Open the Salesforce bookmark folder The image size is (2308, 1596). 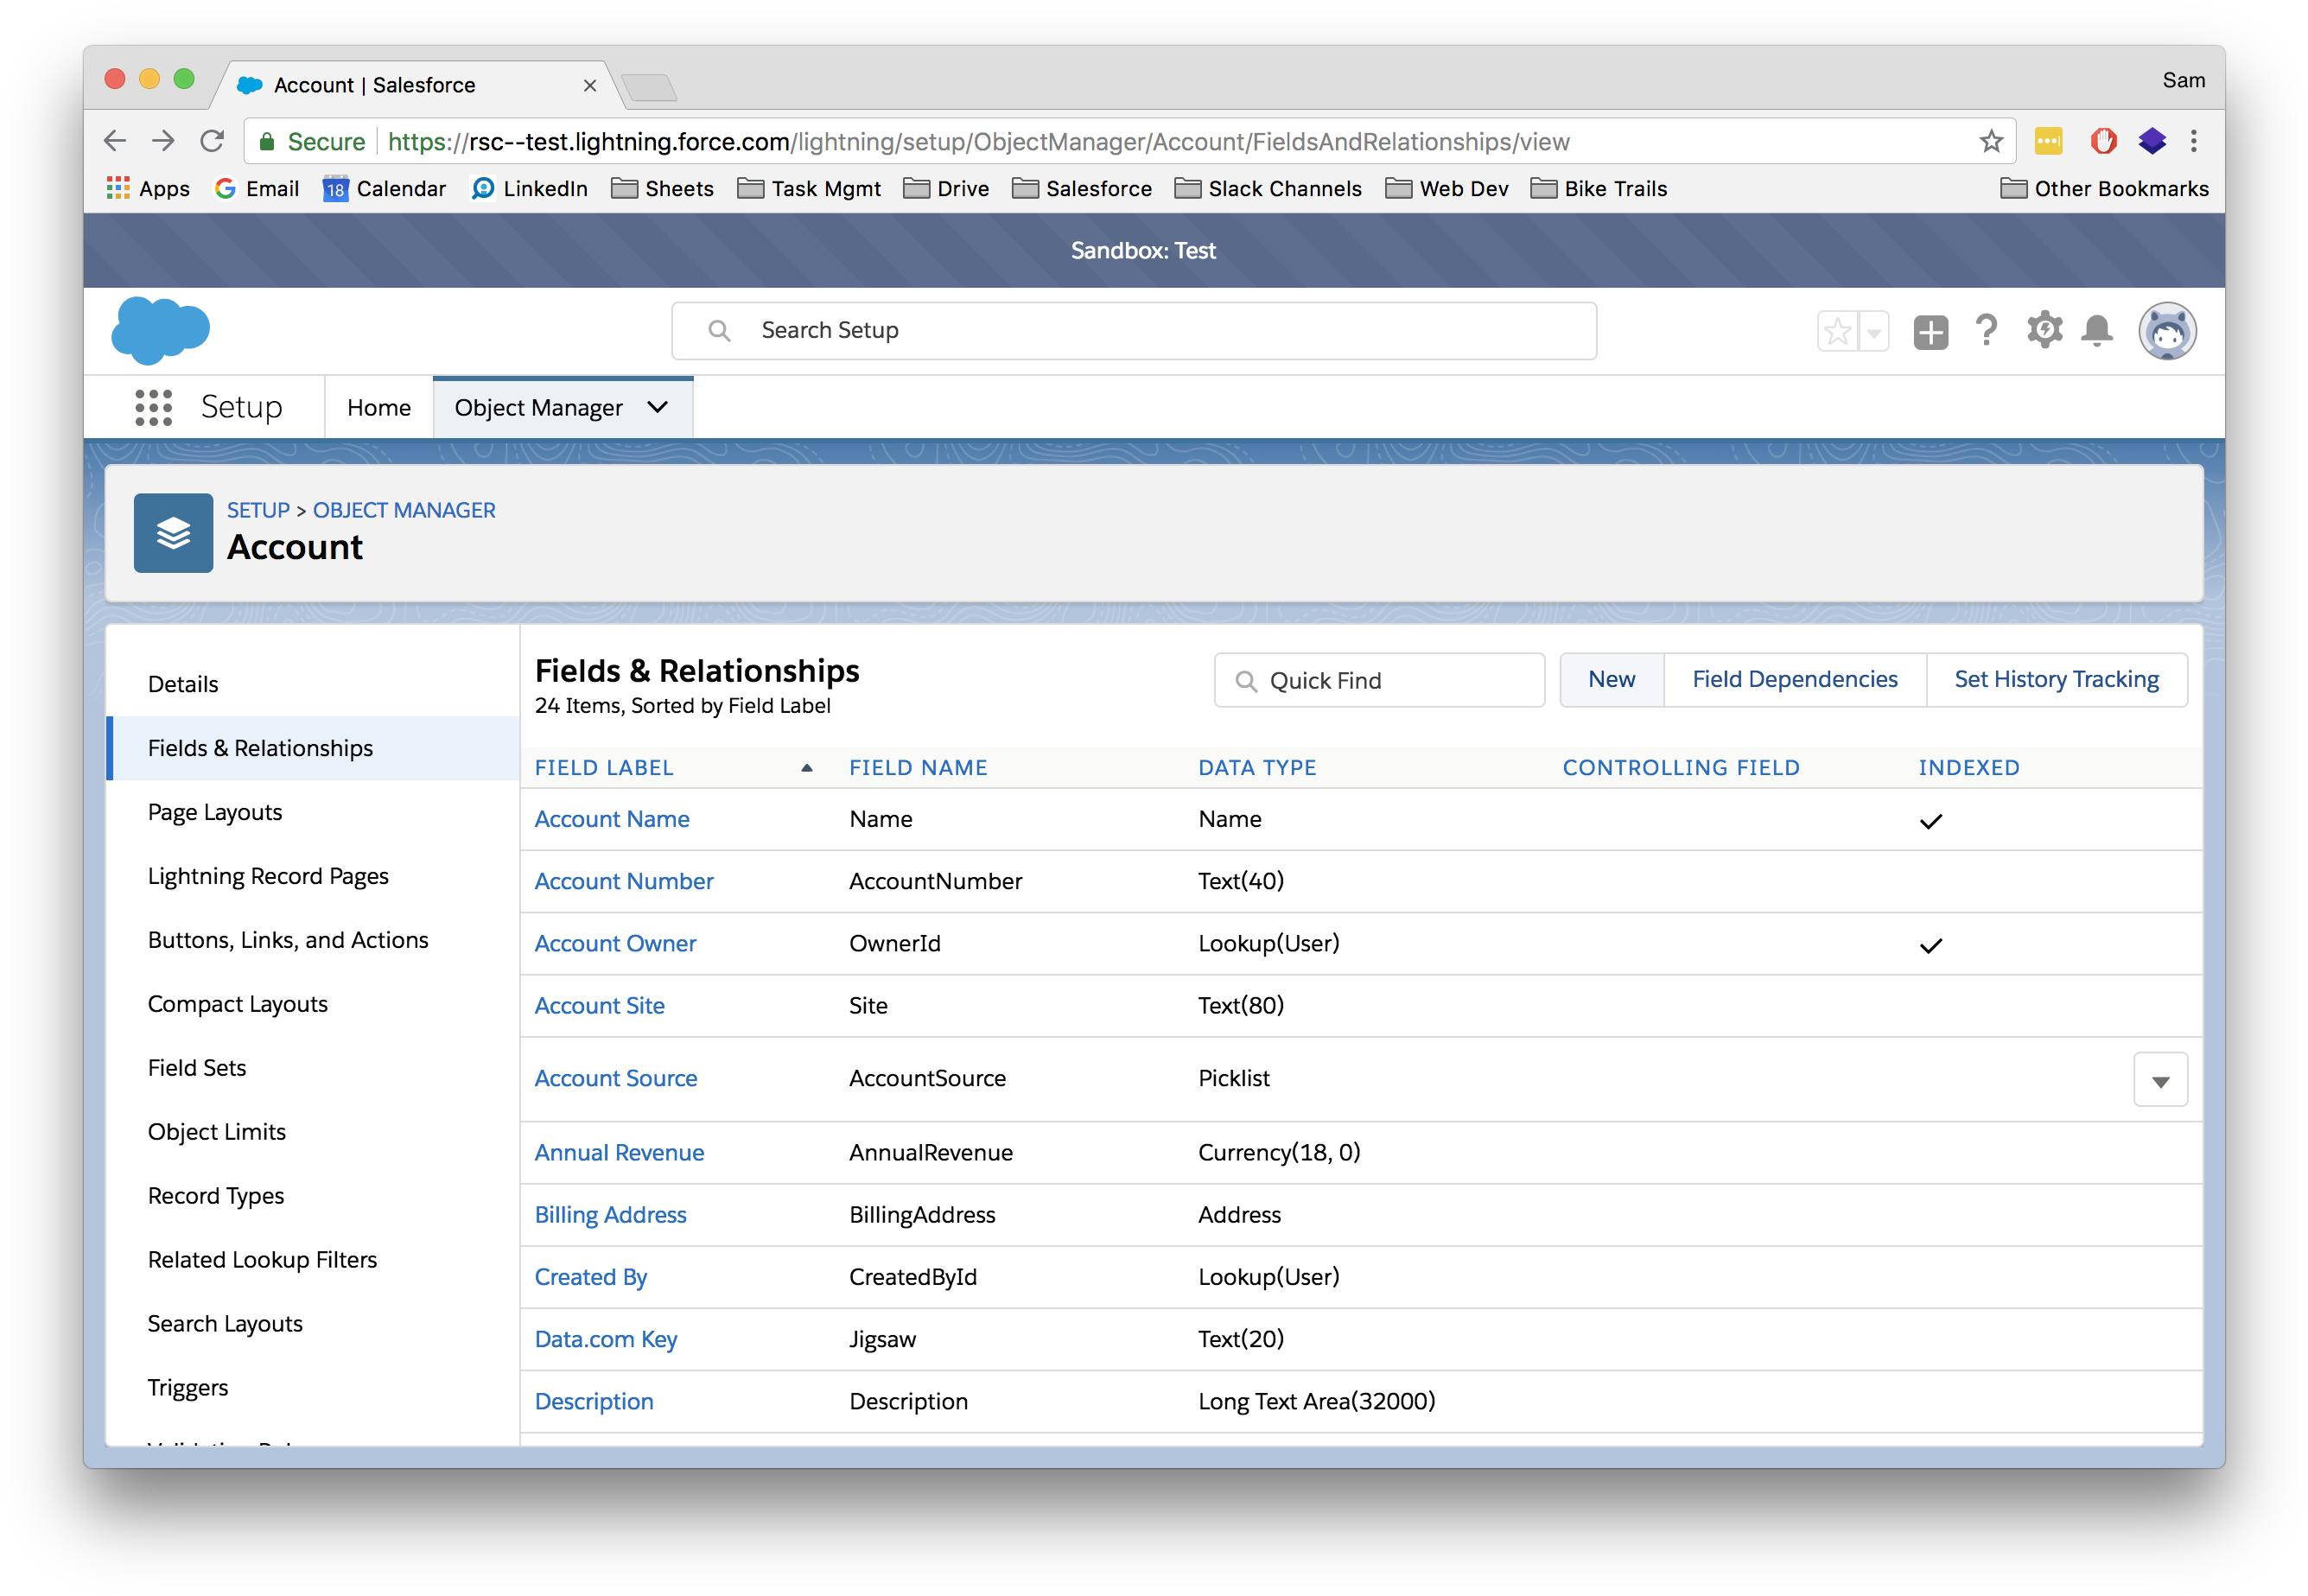click(x=1082, y=188)
